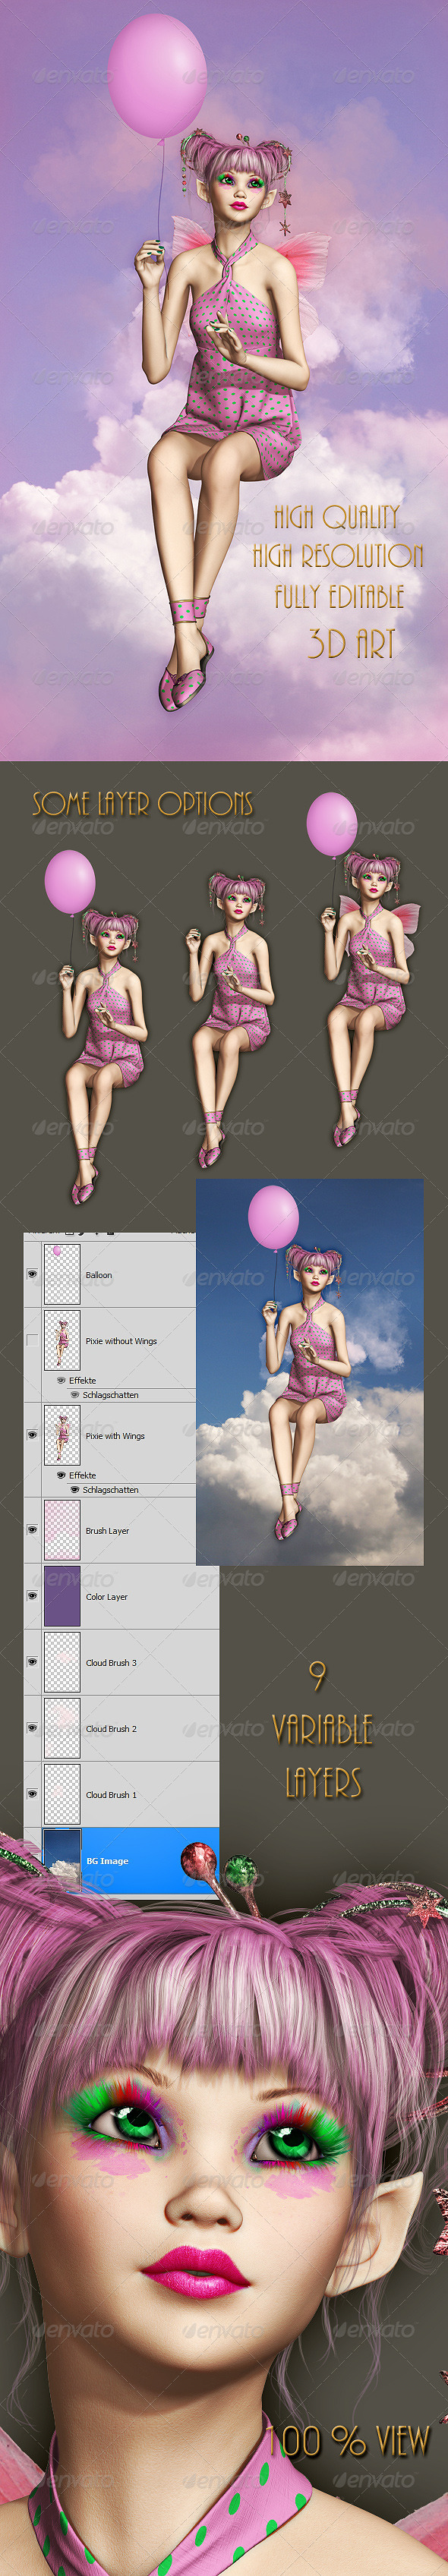The height and width of the screenshot is (2576, 448).
Task: Select the Pixie without Wings thumbnail
Action: pyautogui.click(x=62, y=1340)
